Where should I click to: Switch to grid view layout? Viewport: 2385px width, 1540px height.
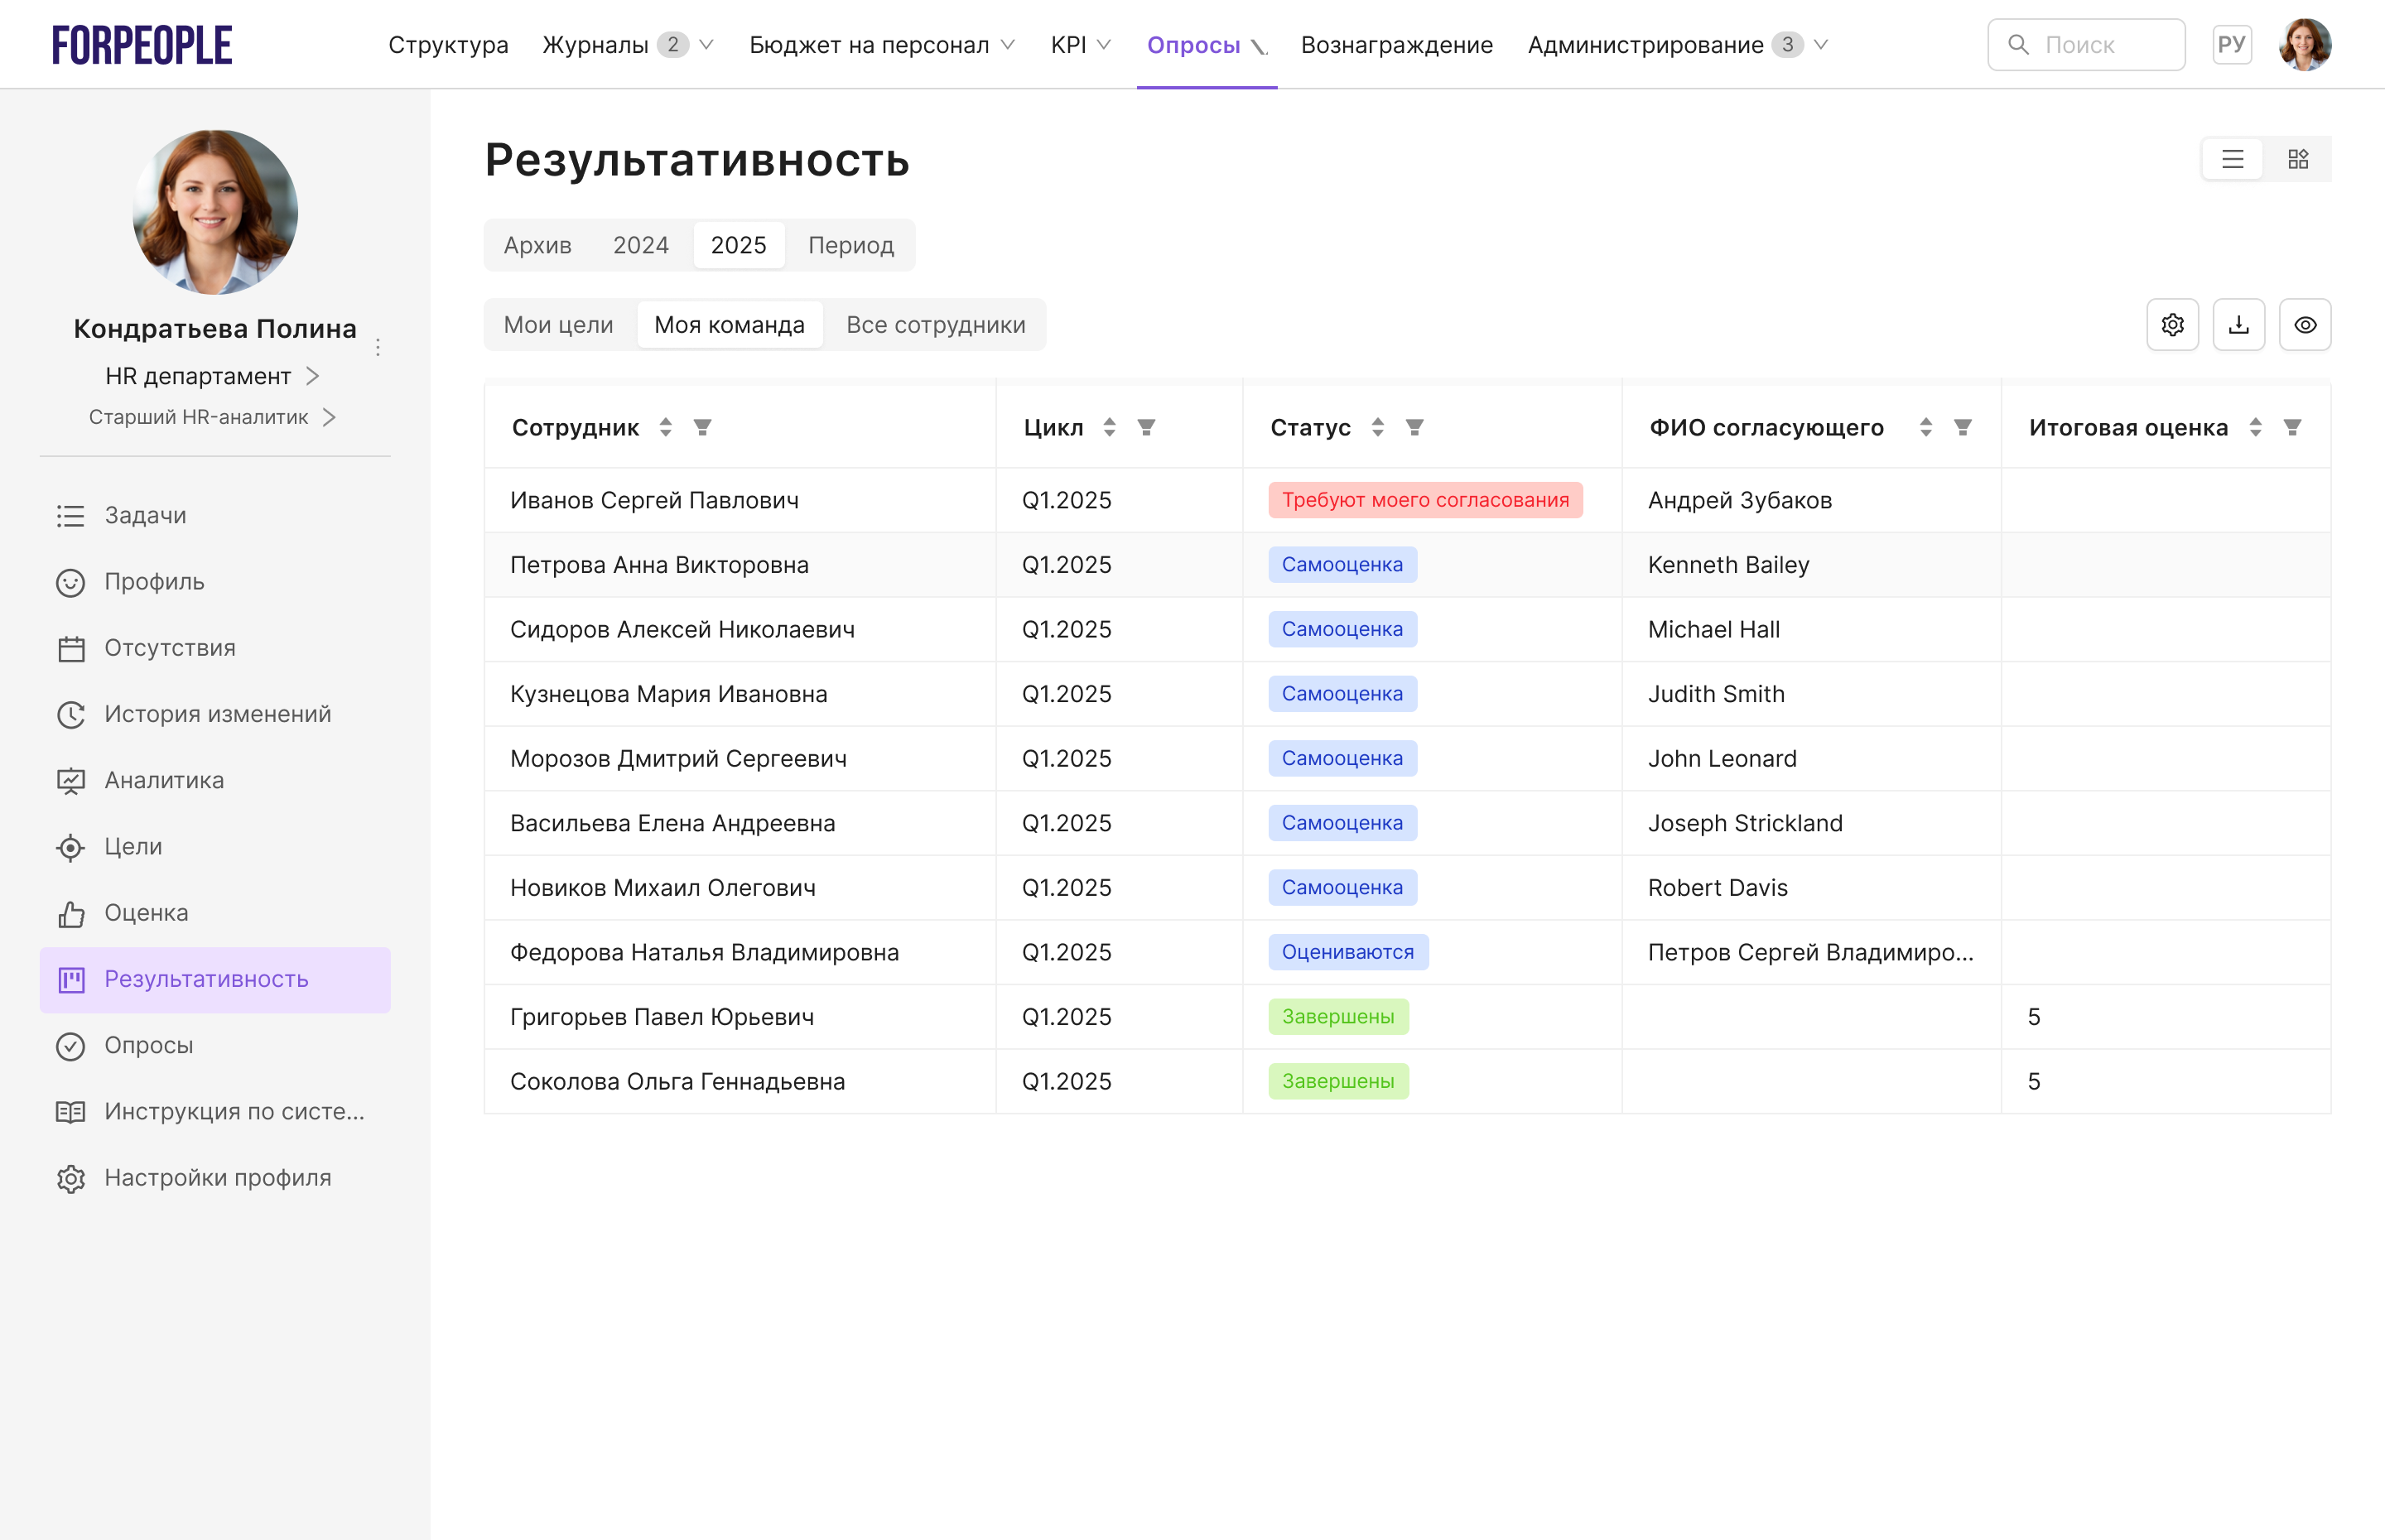coord(2298,160)
